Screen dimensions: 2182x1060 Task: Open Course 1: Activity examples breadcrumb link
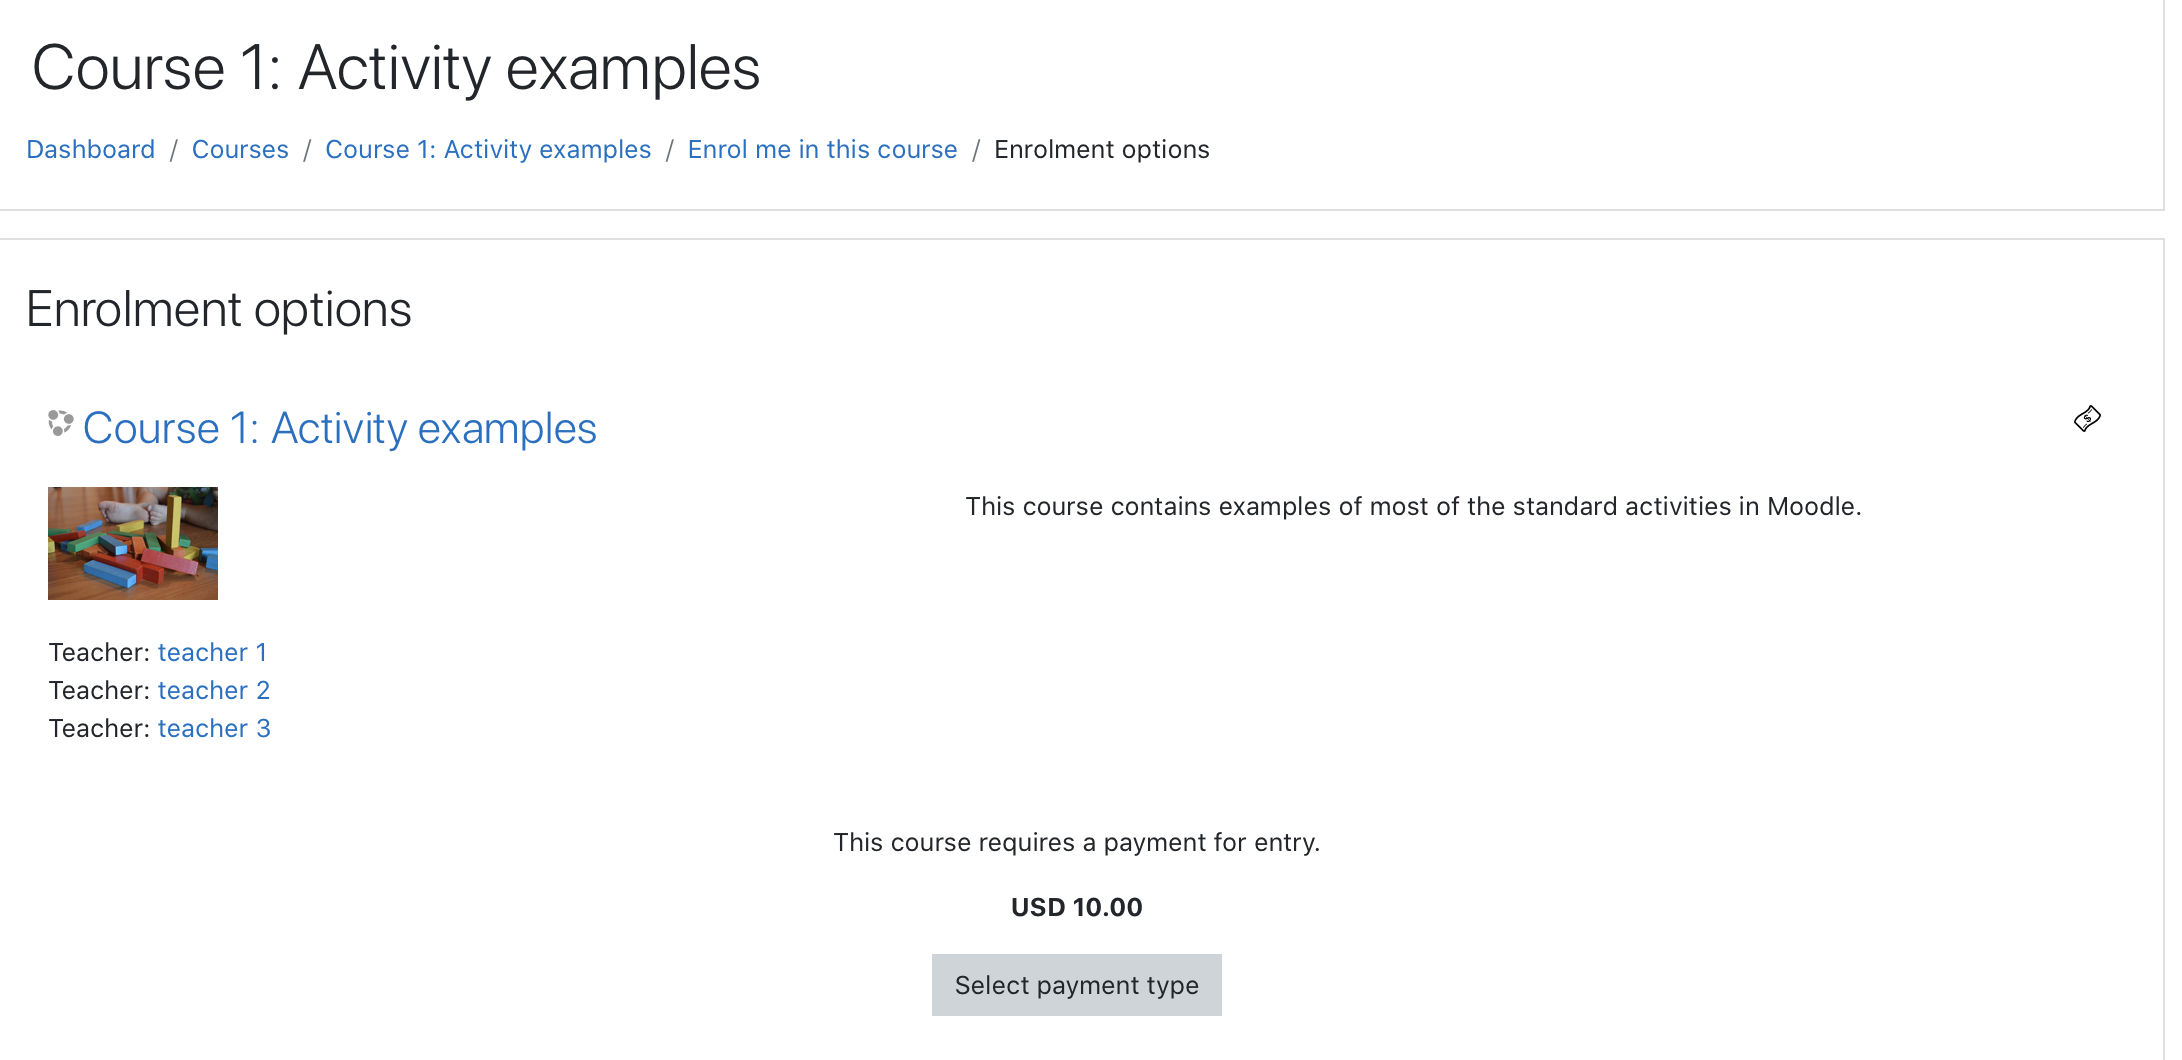click(x=488, y=149)
